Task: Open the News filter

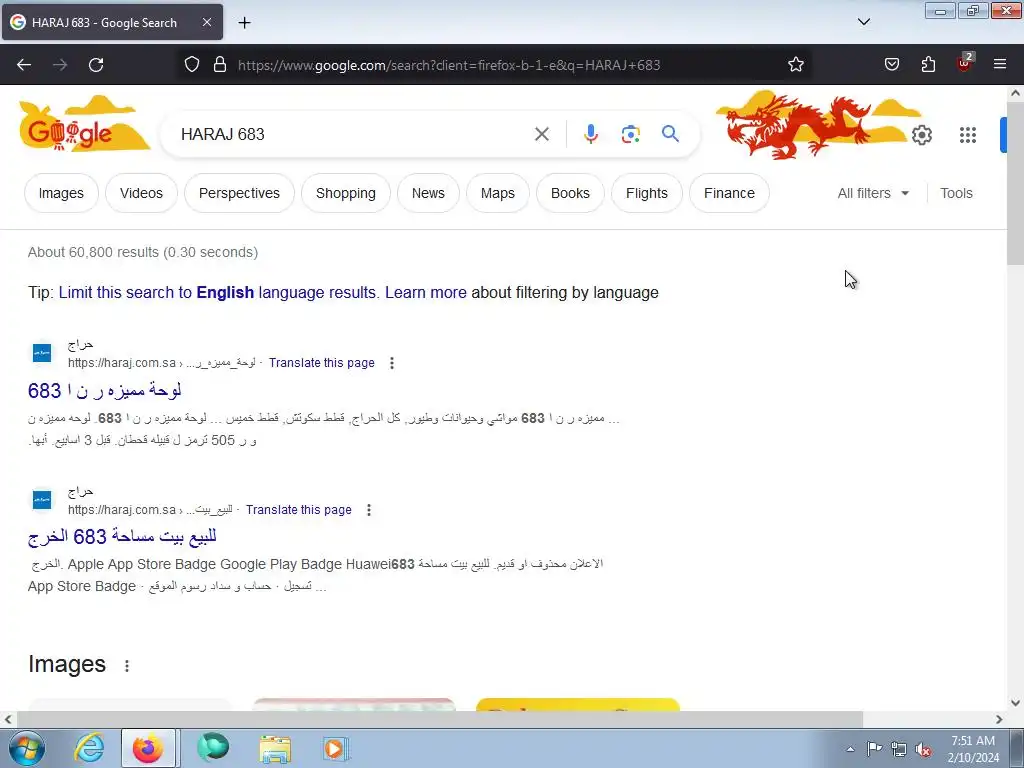Action: [x=428, y=193]
